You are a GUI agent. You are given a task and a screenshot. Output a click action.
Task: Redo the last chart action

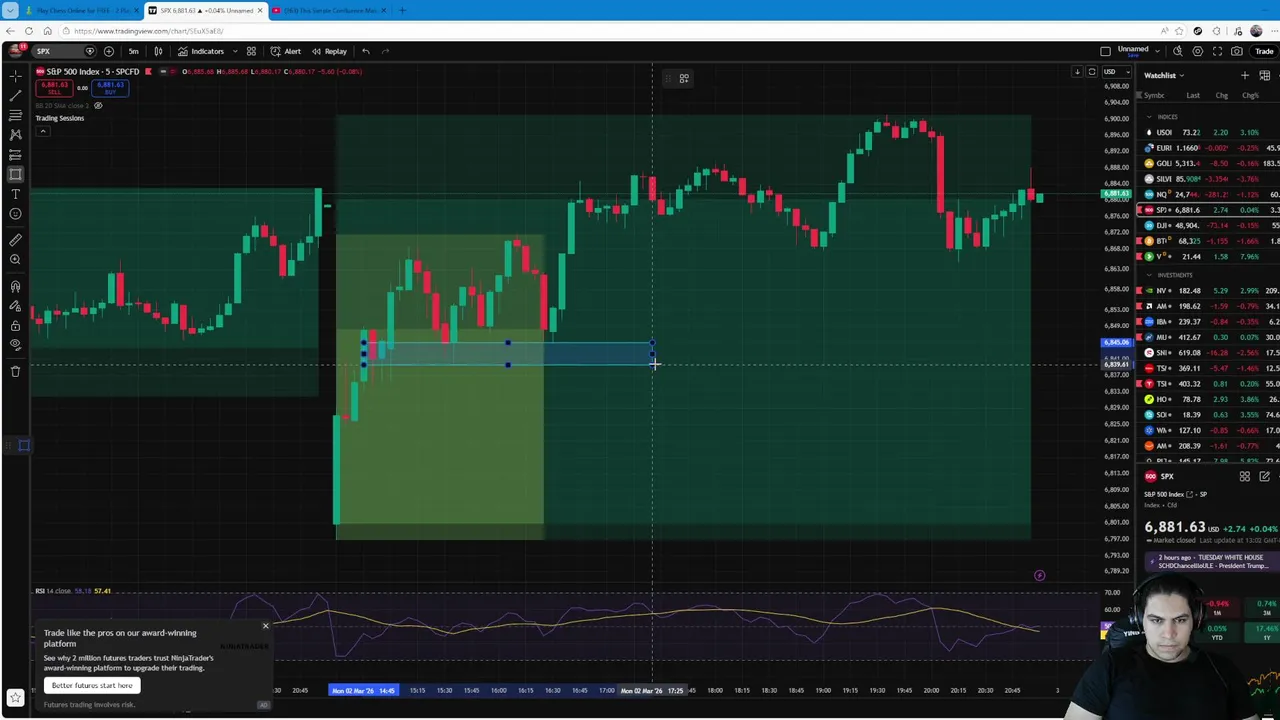coord(385,51)
